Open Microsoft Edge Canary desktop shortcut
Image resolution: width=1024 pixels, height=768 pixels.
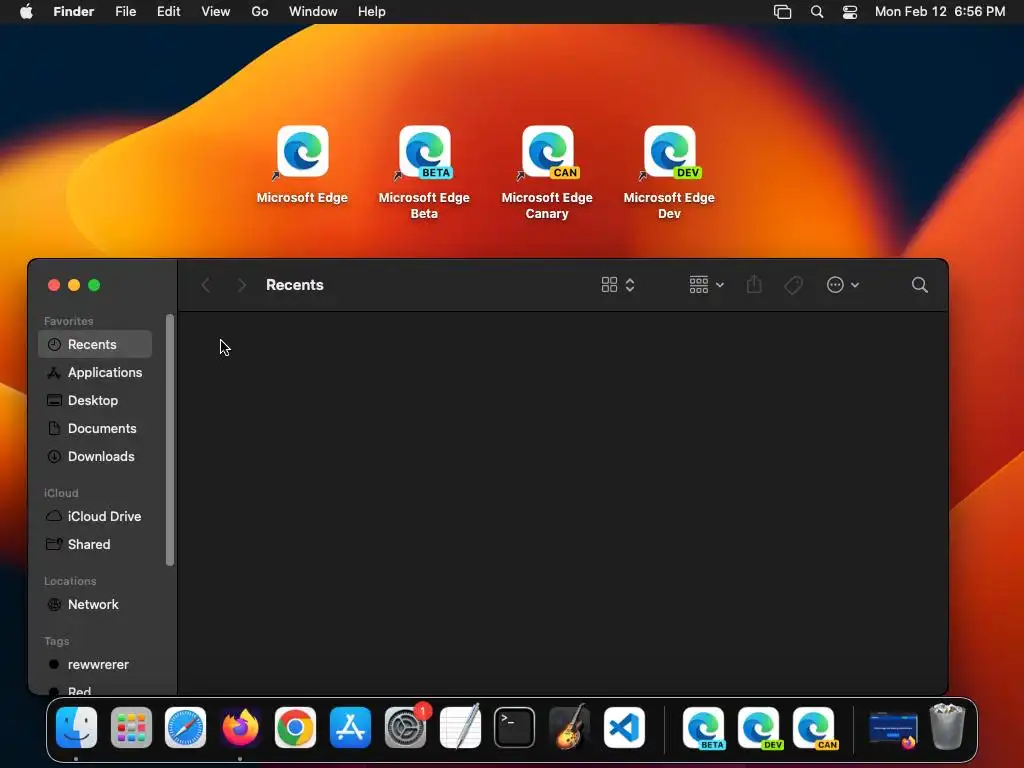(547, 152)
